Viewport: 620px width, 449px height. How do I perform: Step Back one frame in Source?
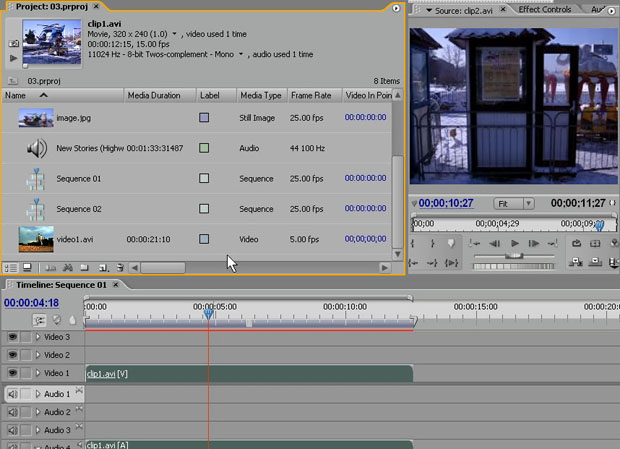[x=494, y=243]
